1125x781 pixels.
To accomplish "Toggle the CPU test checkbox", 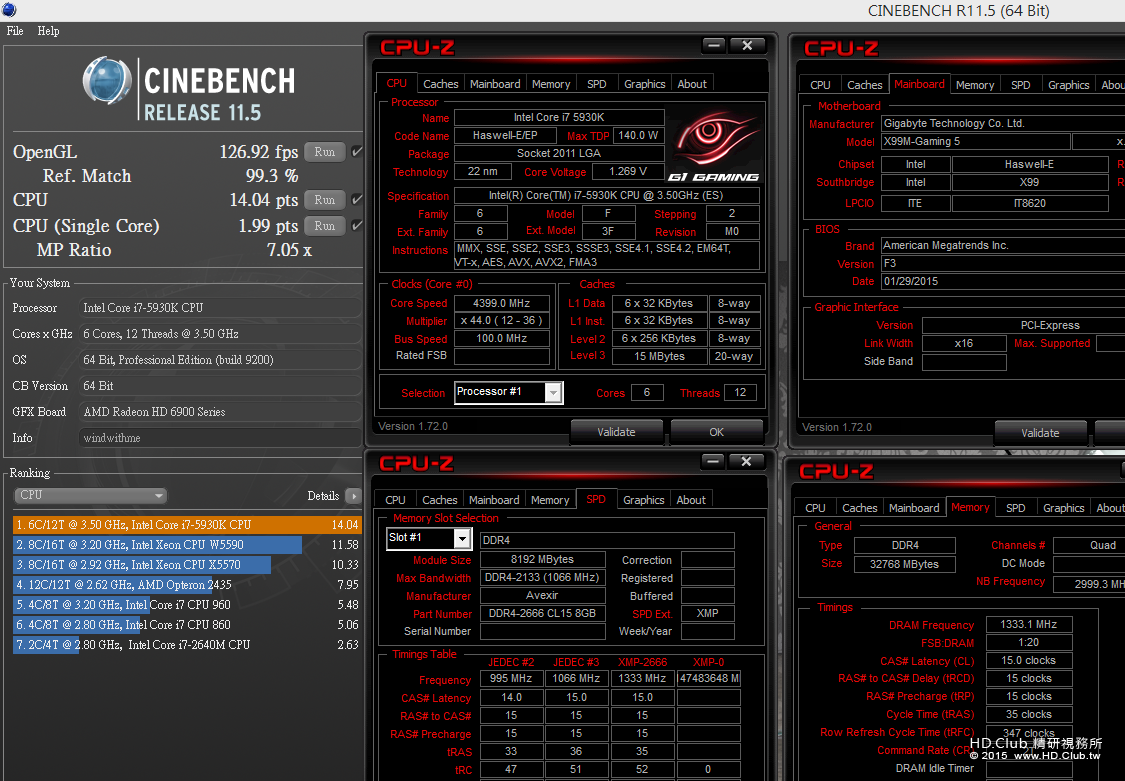I will click(357, 199).
